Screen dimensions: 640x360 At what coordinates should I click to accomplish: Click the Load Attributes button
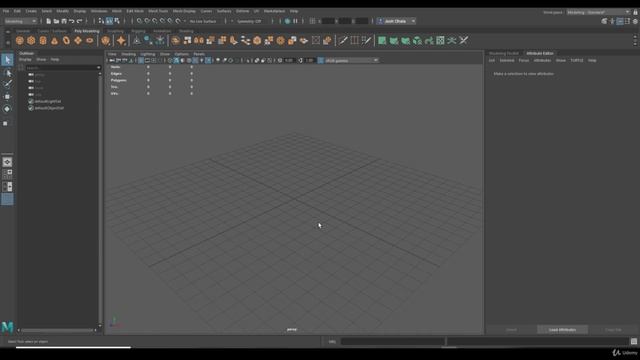(562, 330)
